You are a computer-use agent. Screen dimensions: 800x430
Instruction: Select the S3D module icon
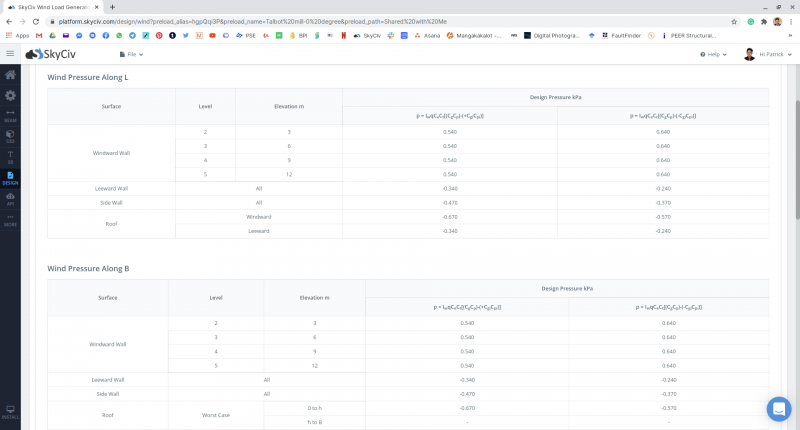click(10, 135)
